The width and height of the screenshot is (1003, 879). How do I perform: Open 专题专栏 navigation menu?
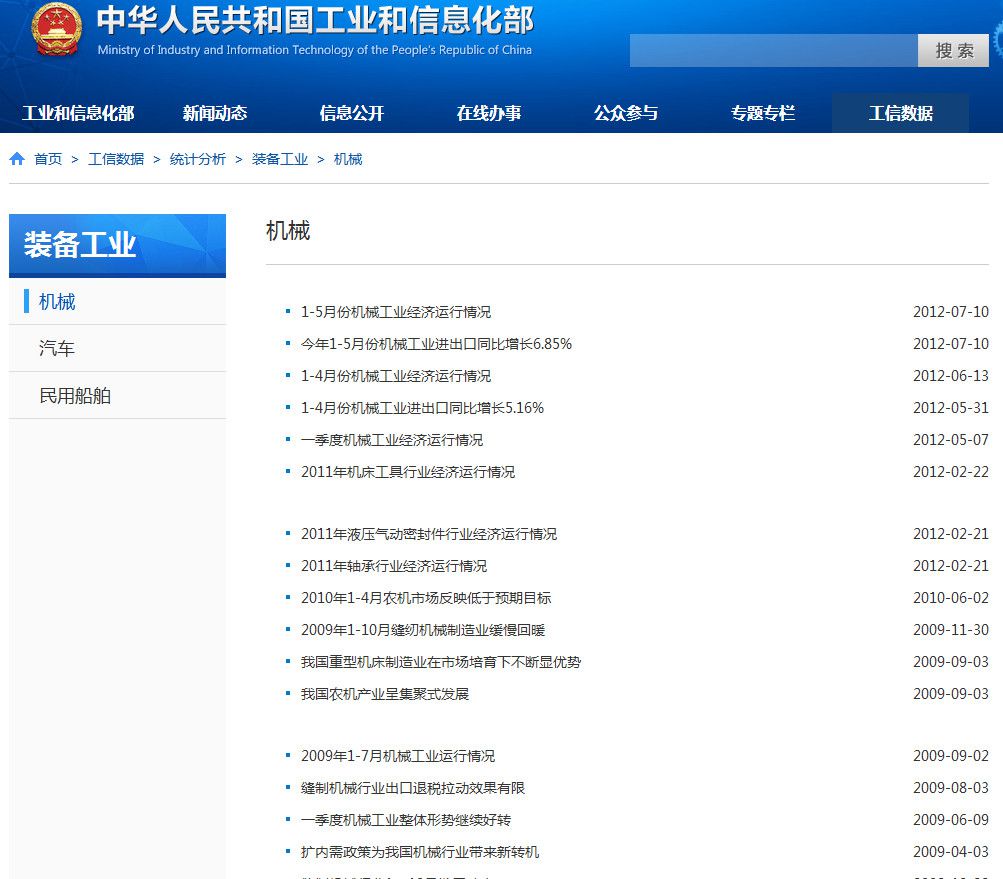coord(762,113)
